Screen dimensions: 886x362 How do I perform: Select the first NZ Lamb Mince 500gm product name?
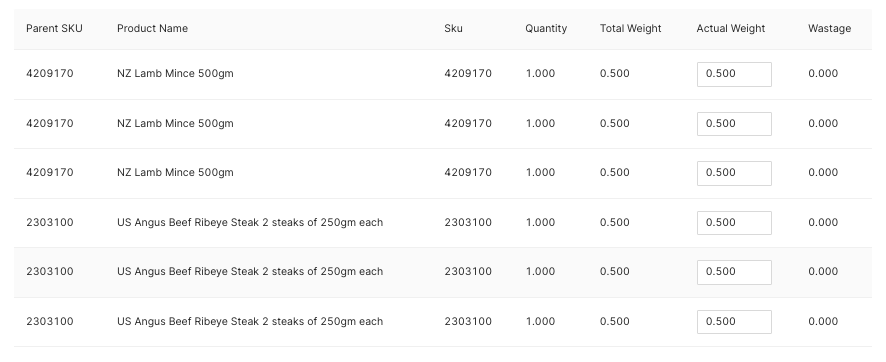175,74
